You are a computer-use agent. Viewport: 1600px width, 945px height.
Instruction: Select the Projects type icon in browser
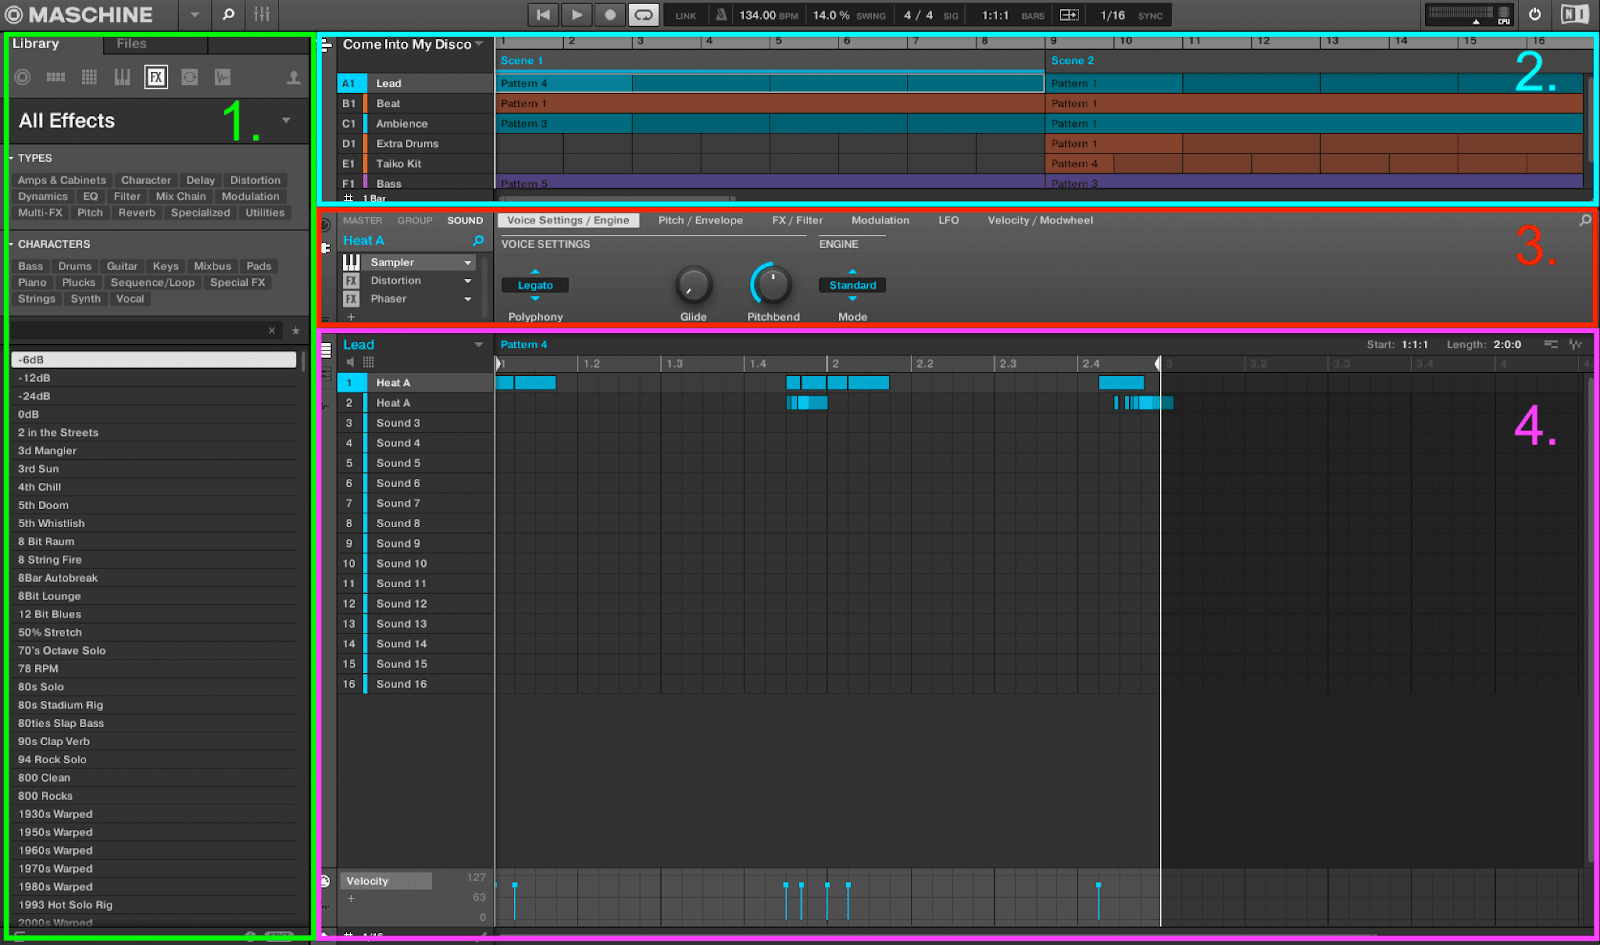point(22,77)
